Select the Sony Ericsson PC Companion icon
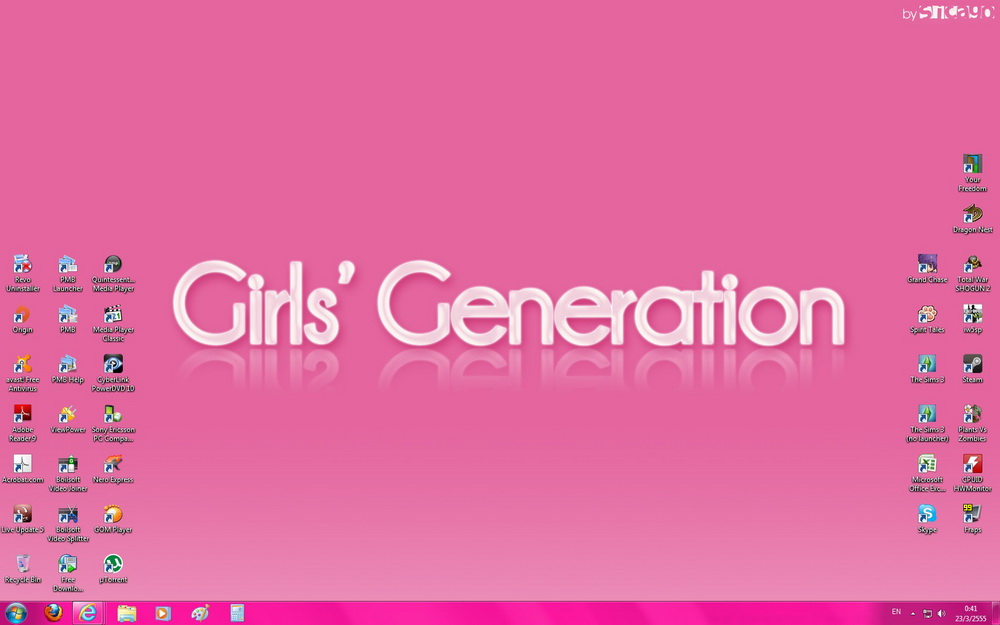Viewport: 1000px width, 625px height. pos(113,423)
